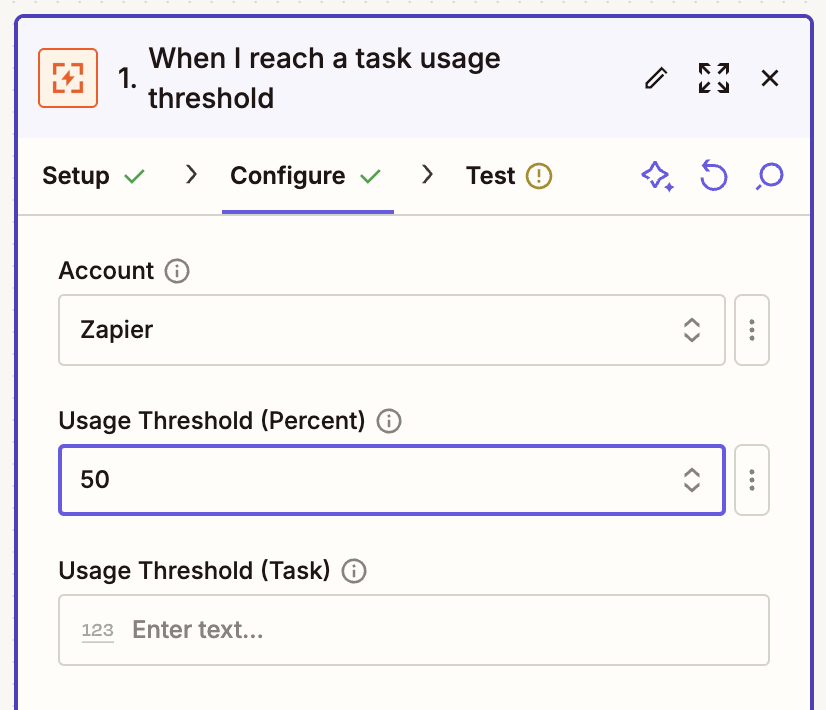Switch to the Setup tab
826x710 pixels.
[93, 176]
